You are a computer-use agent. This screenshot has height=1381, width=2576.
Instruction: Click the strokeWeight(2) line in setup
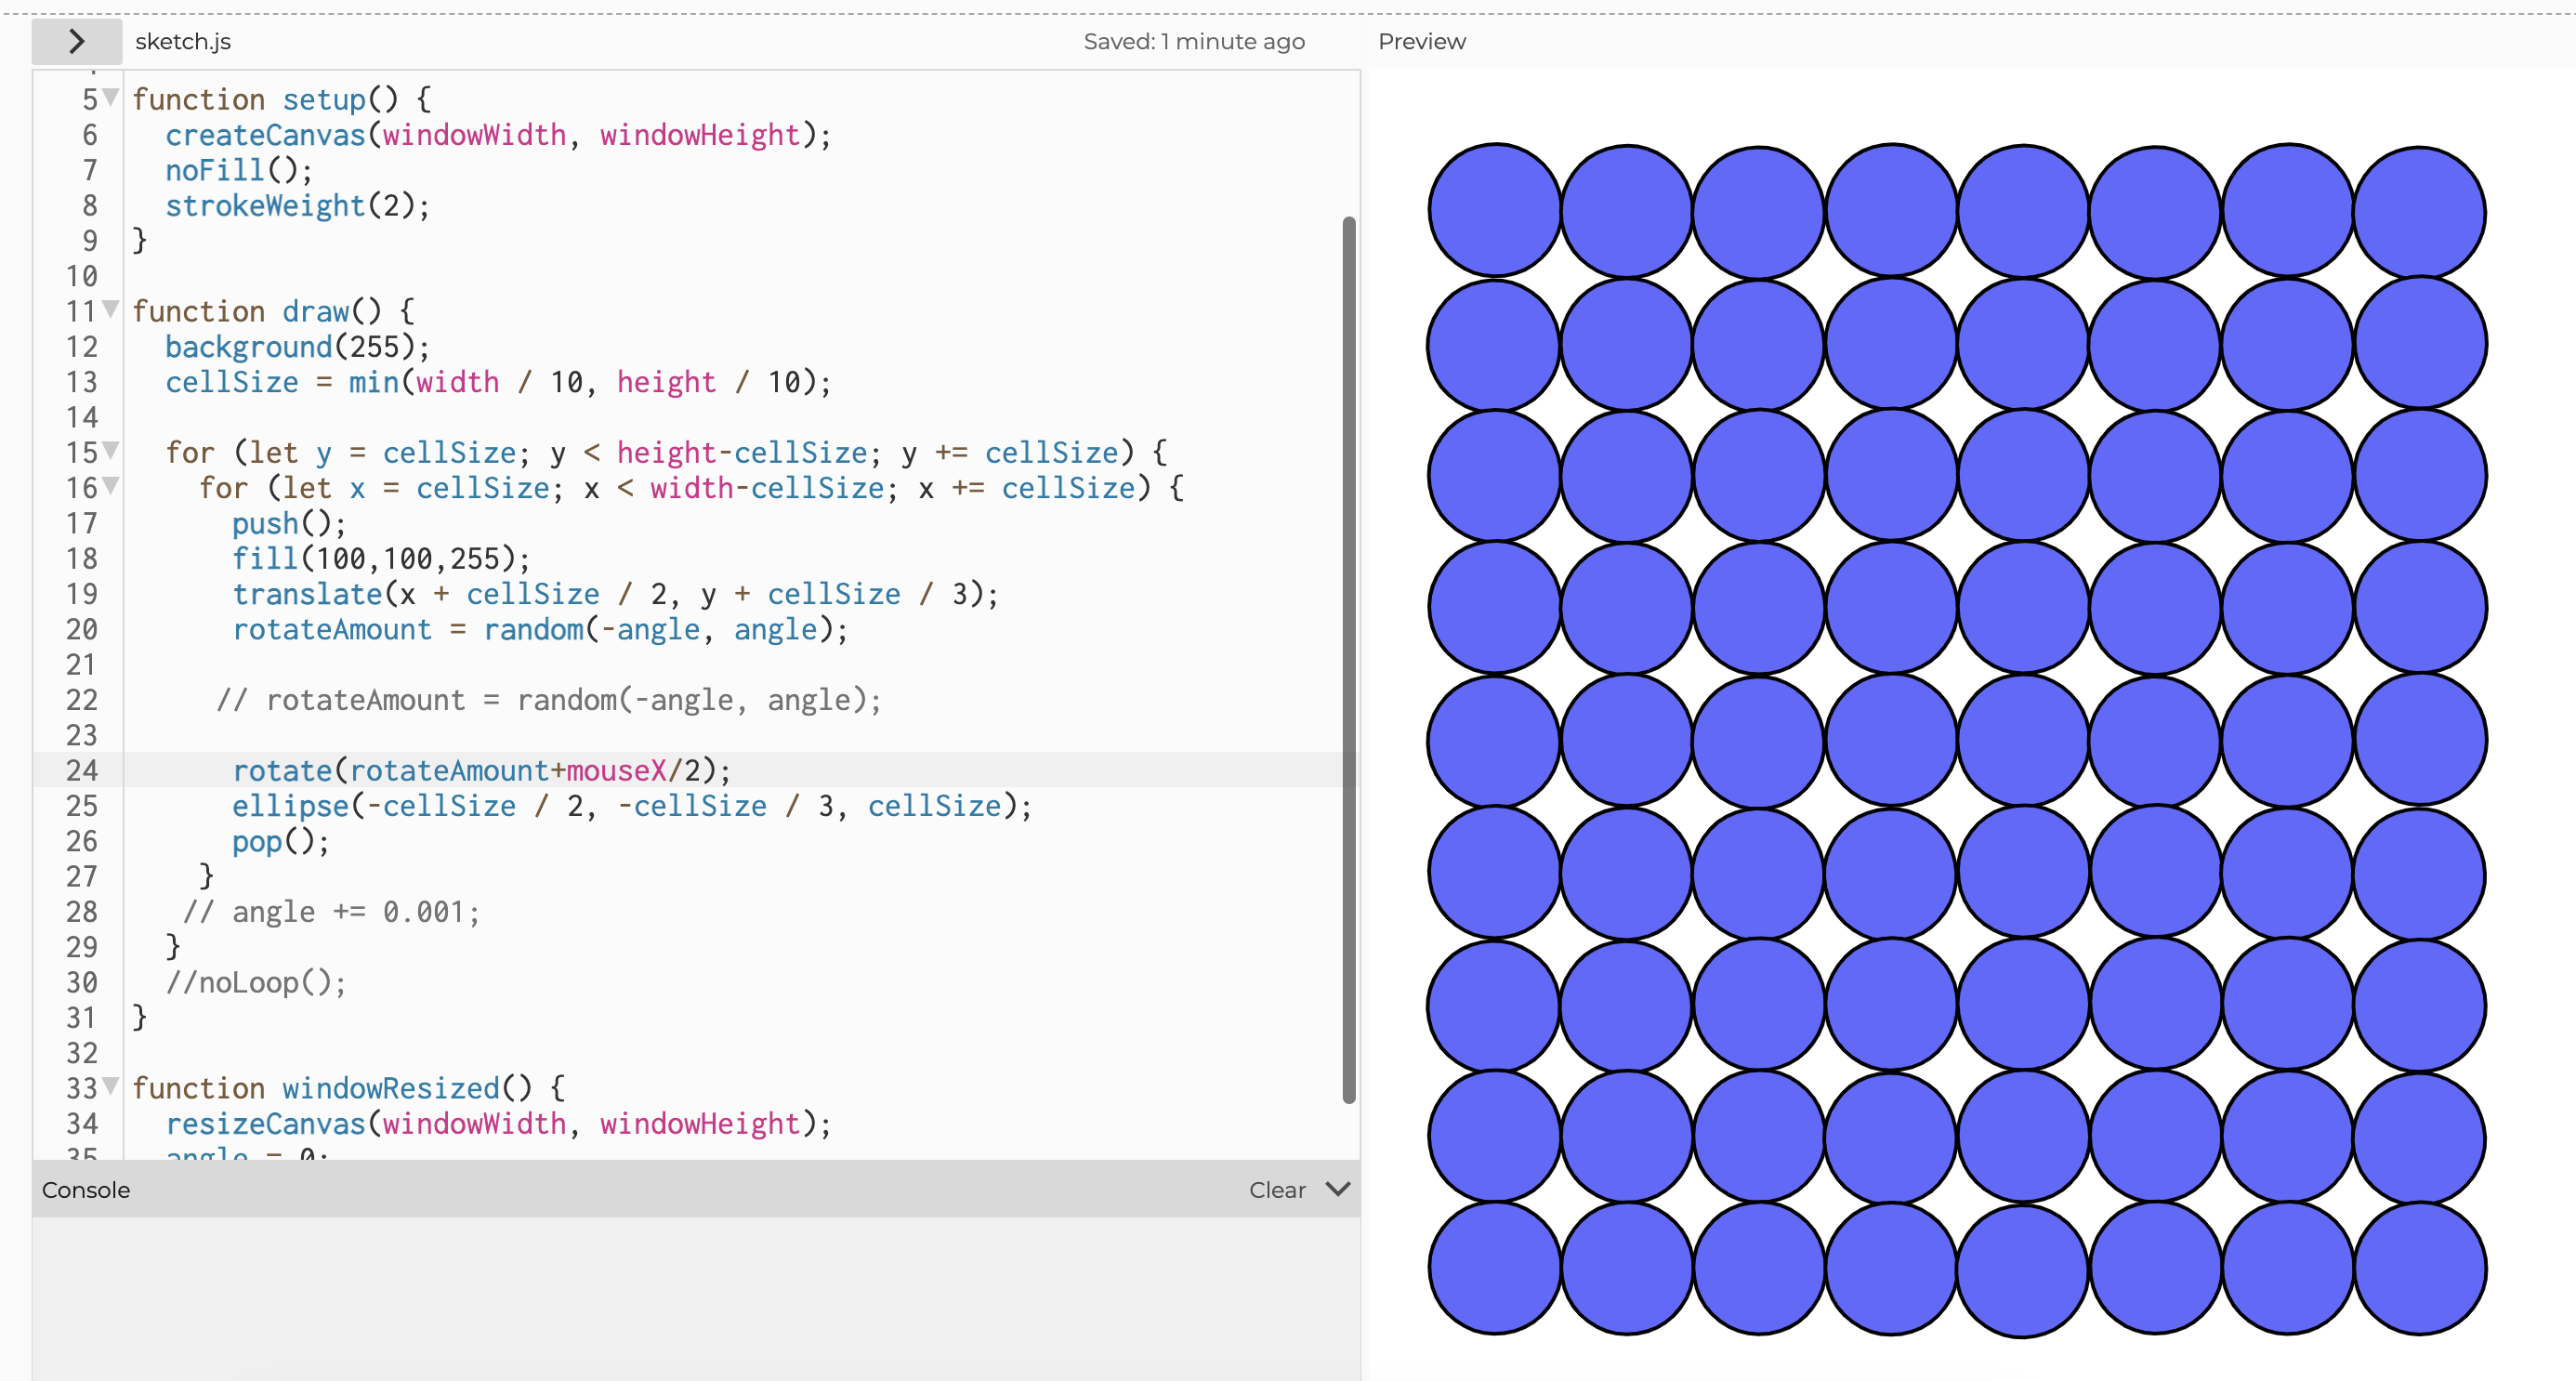coord(297,205)
